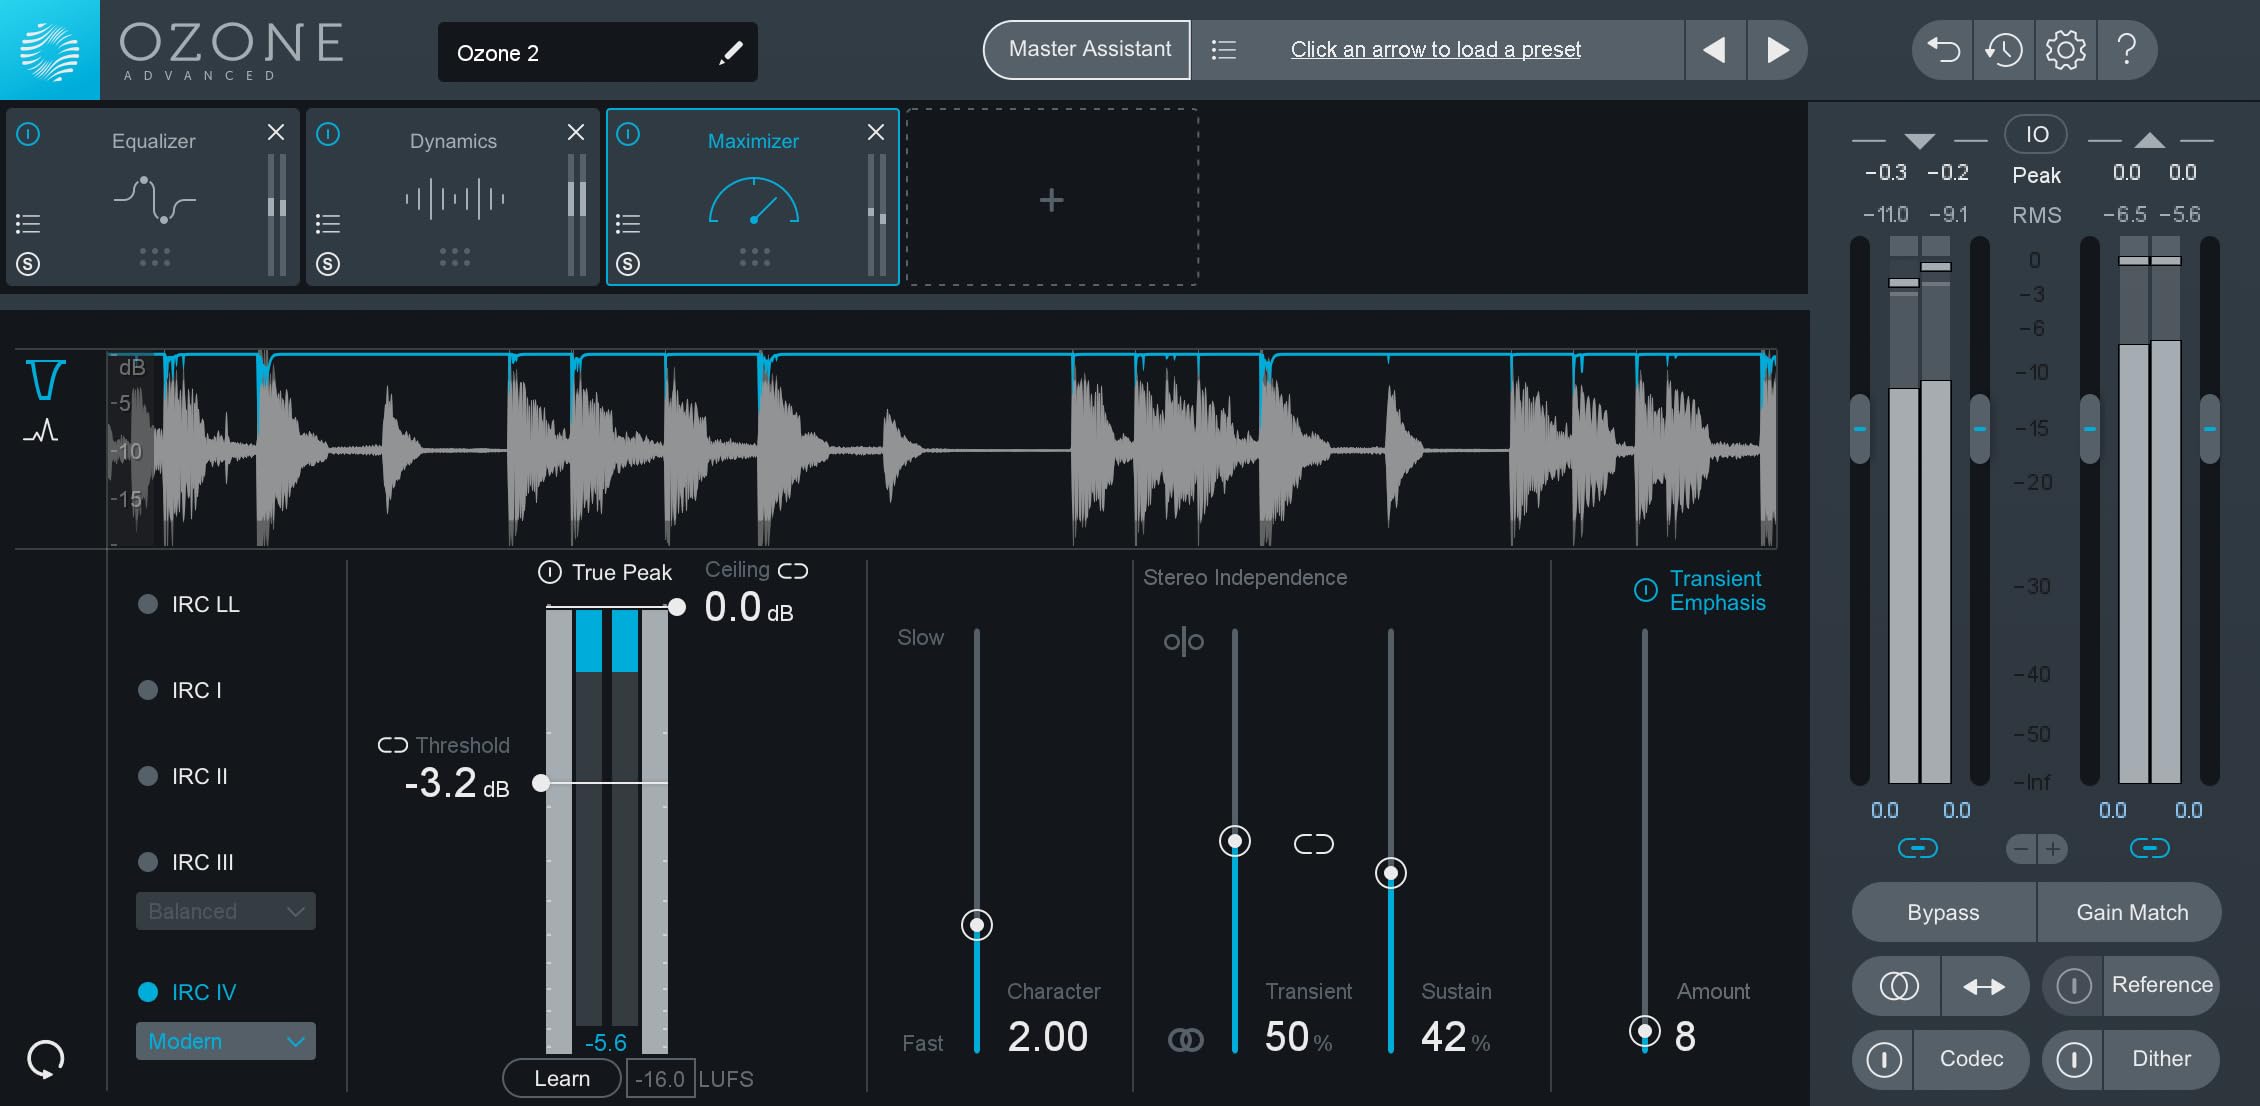
Task: Select the IRC II mode radio button
Action: pos(148,776)
